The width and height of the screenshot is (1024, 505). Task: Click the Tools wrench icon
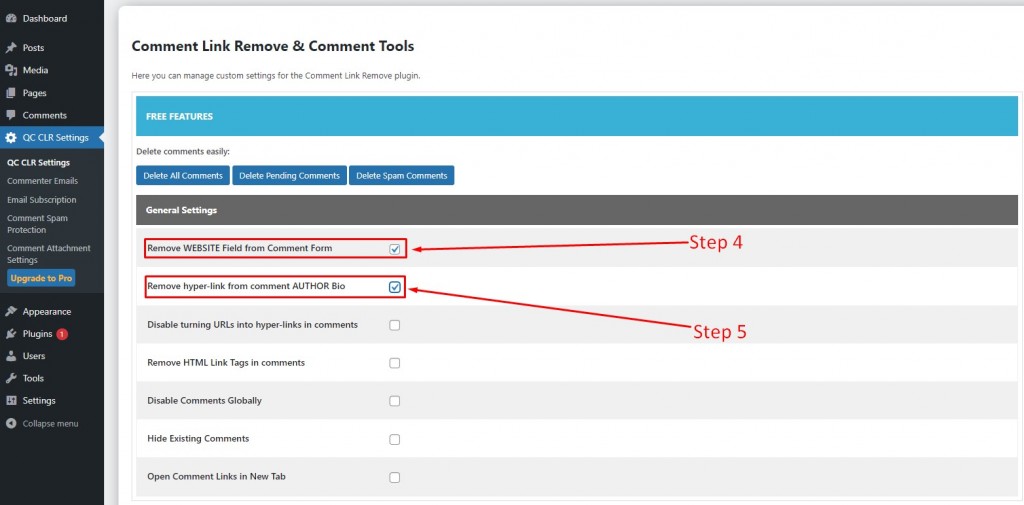click(x=11, y=378)
